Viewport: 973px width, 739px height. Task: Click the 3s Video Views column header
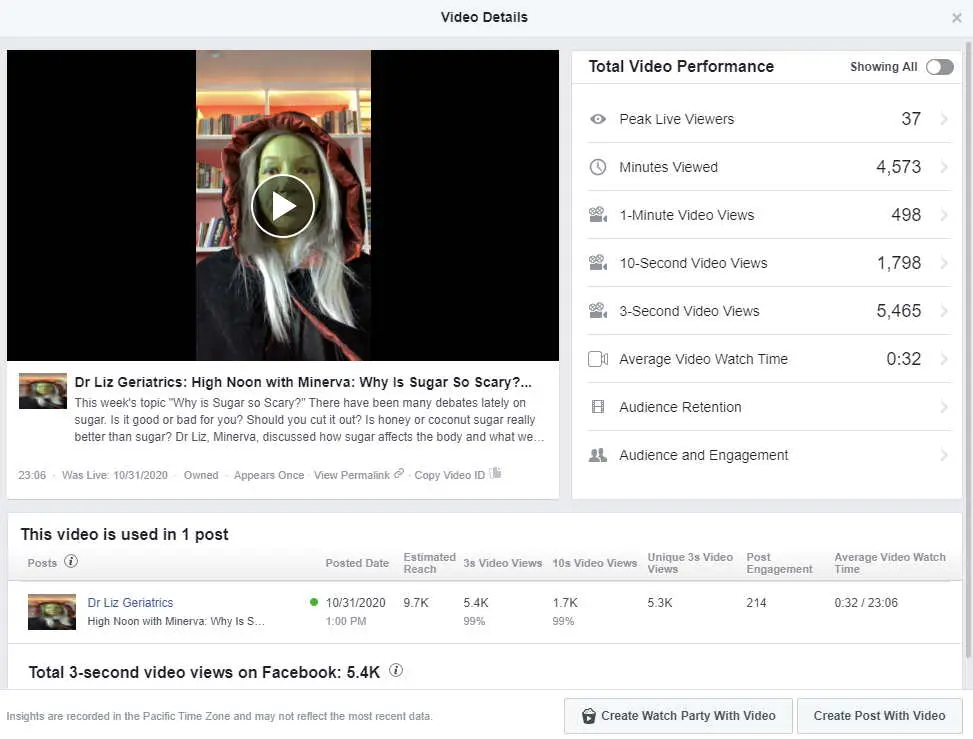click(503, 563)
